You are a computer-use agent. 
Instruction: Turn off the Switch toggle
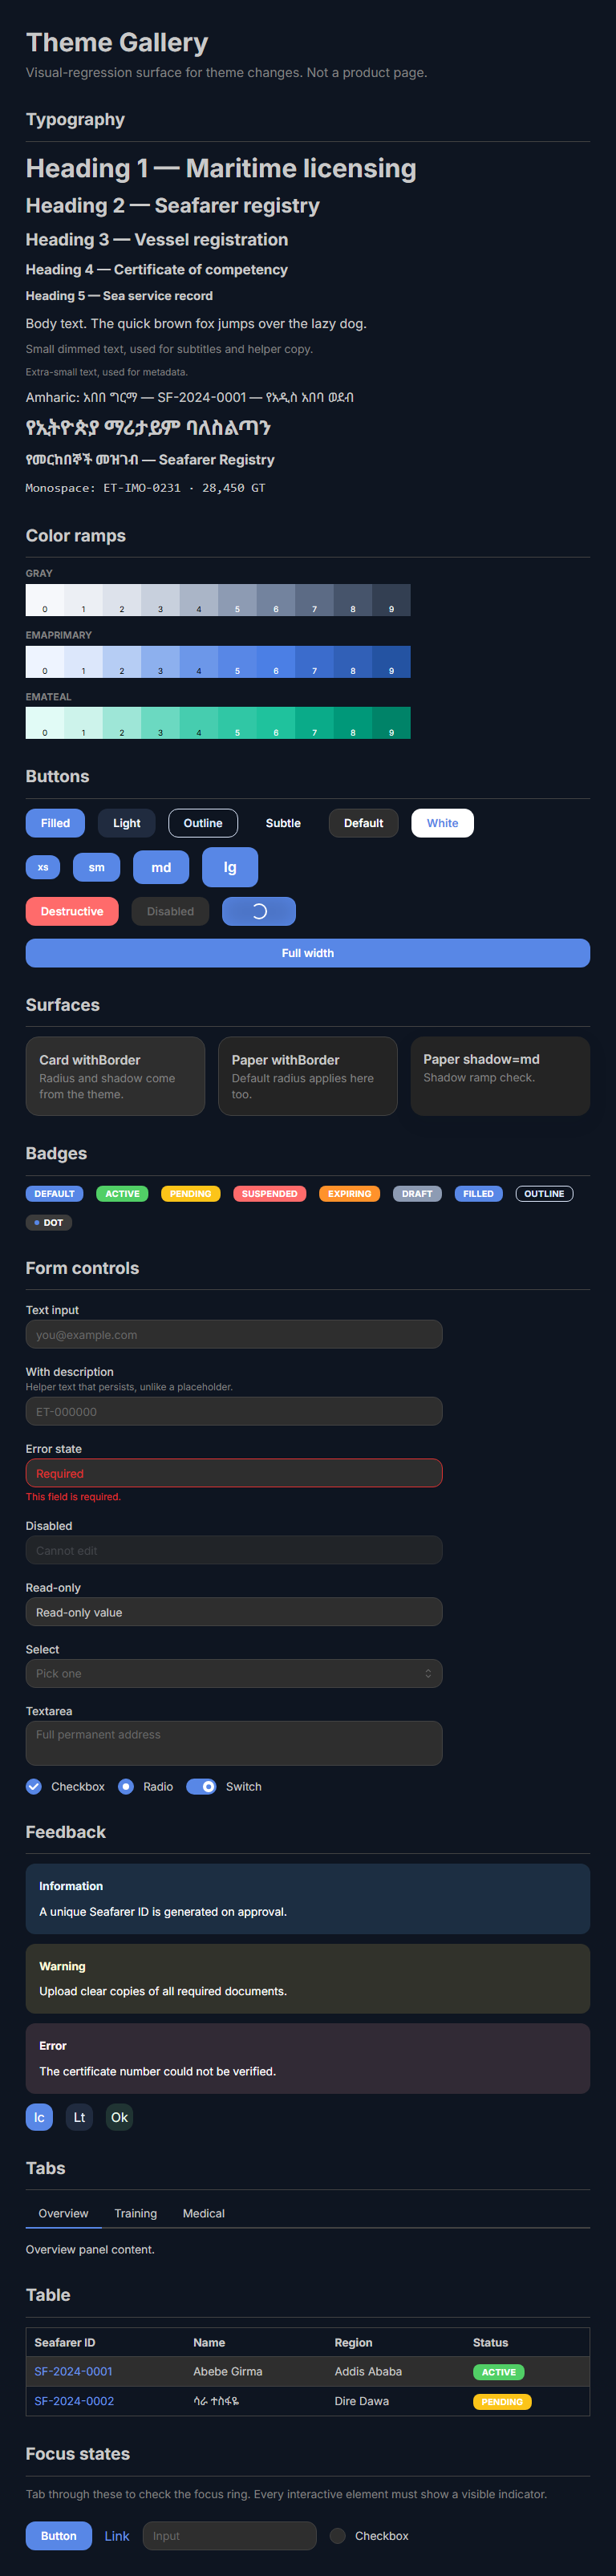[201, 1786]
